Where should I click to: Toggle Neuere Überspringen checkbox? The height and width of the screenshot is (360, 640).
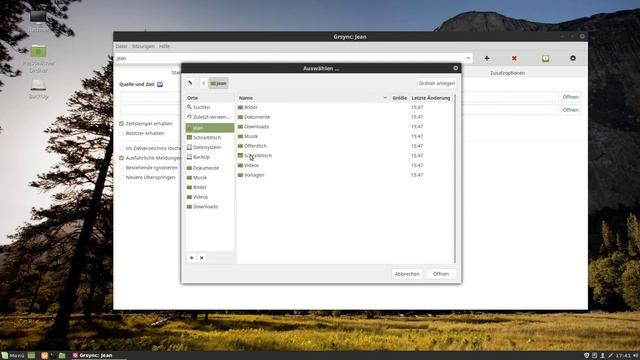pyautogui.click(x=121, y=178)
